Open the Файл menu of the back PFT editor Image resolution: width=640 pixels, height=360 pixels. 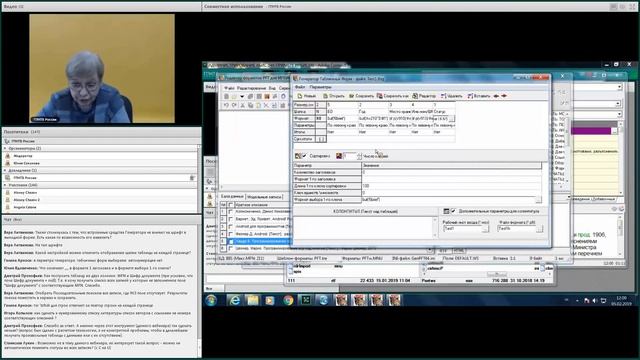[229, 88]
